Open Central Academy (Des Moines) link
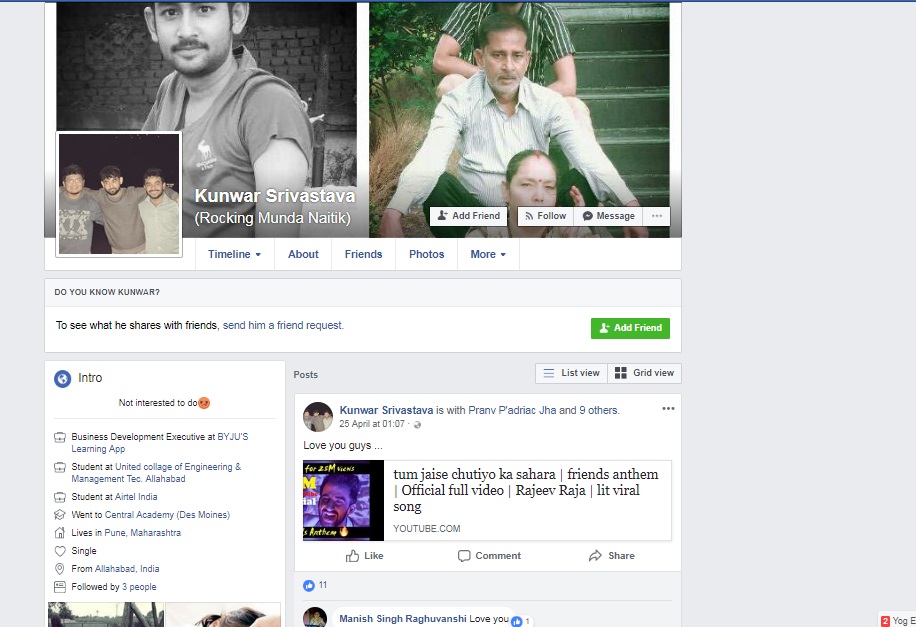Screen dimensions: 916x627 167,515
